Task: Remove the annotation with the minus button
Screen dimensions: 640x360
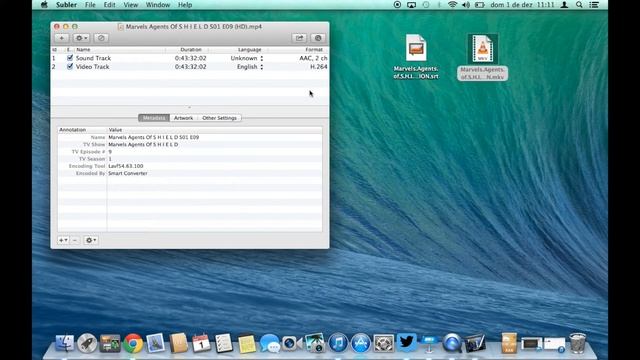Action: tap(75, 240)
